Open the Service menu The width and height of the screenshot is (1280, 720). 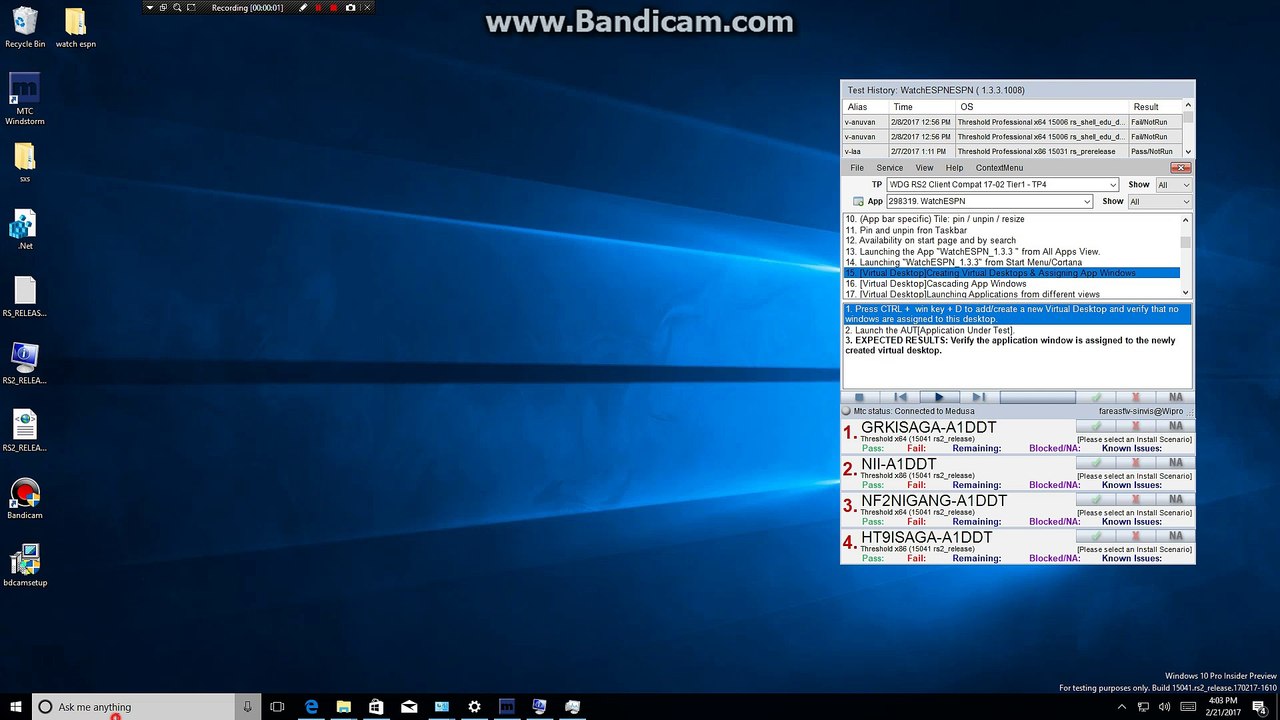pyautogui.click(x=889, y=168)
